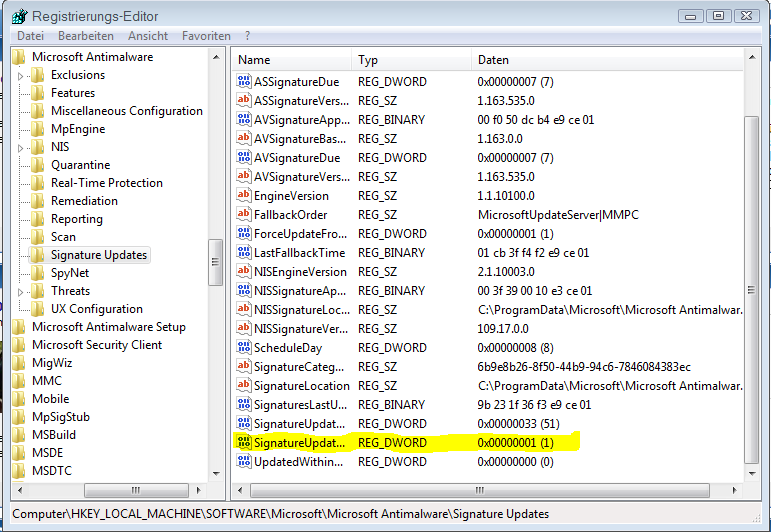Click the tree pane horizontal scrollbar thumb
The image size is (771, 532).
click(x=136, y=490)
